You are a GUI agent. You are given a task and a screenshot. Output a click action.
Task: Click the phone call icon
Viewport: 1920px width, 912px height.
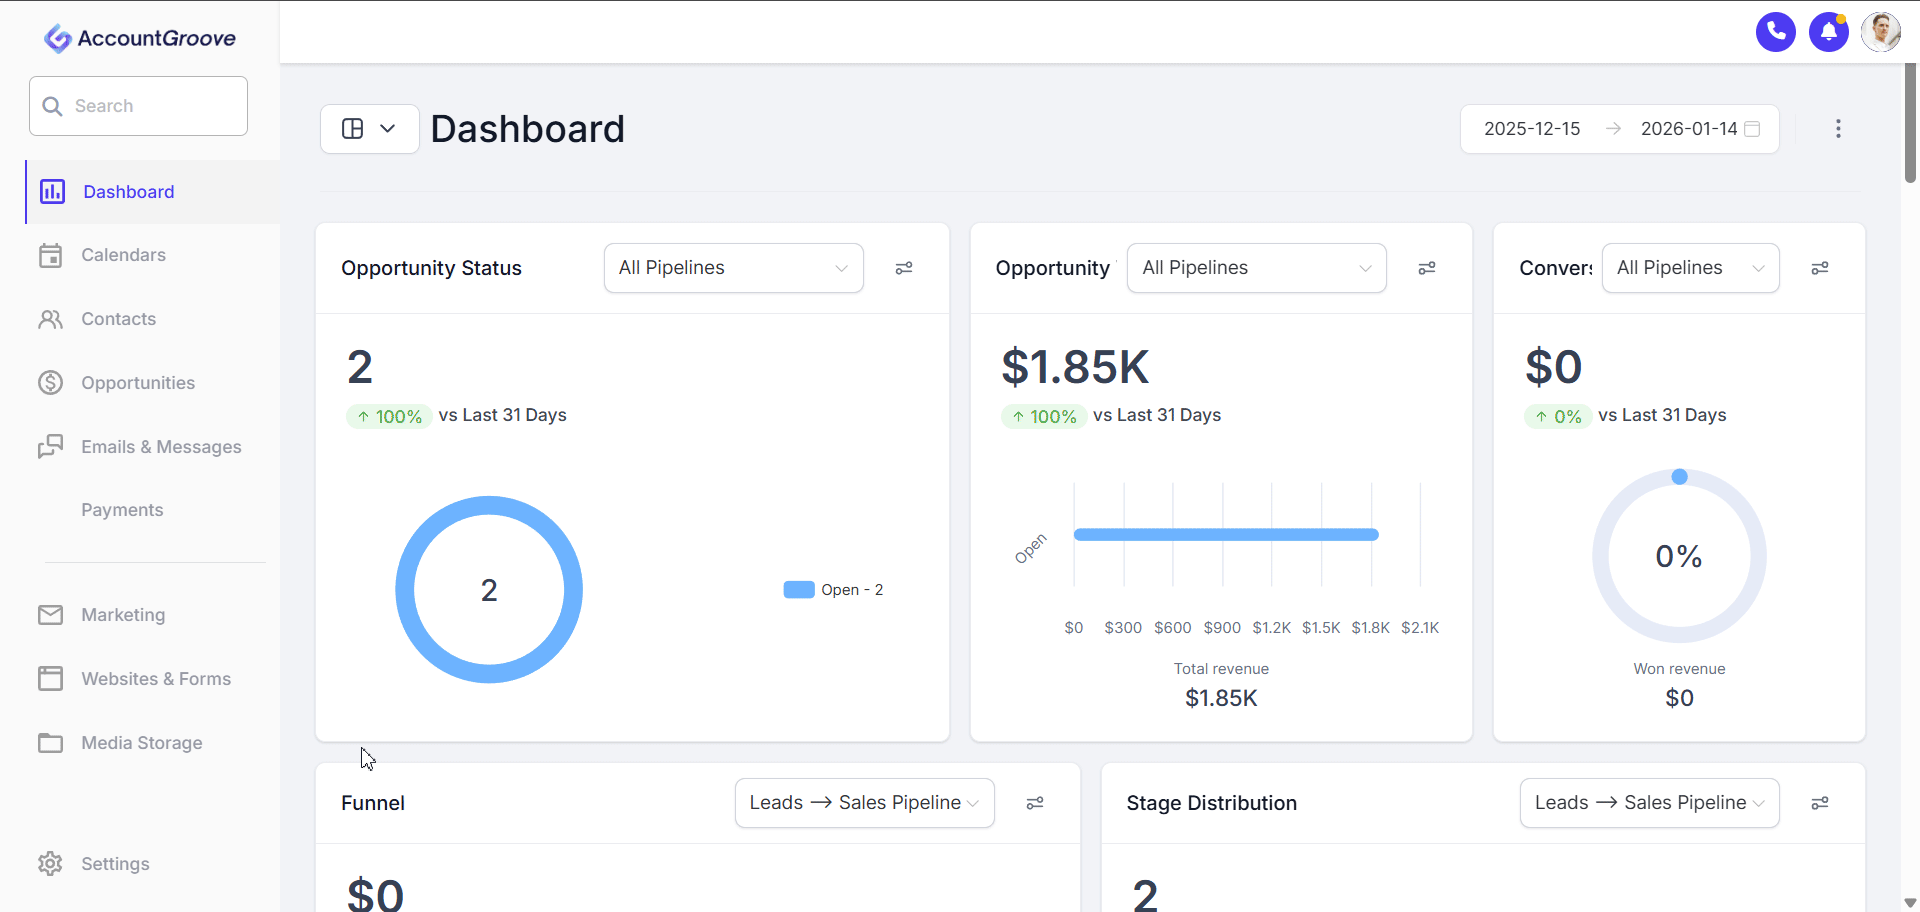click(x=1775, y=32)
